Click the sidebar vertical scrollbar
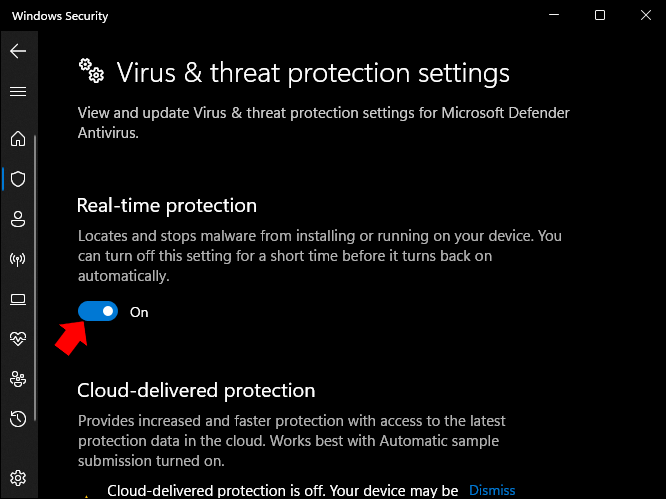Screen dimensions: 666x499 pos(35,278)
